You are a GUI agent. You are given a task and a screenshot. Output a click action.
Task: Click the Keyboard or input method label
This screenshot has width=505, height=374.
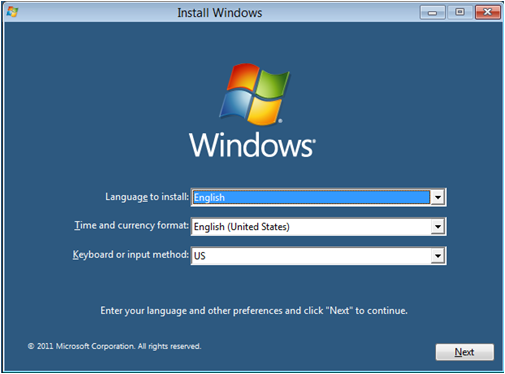point(131,255)
